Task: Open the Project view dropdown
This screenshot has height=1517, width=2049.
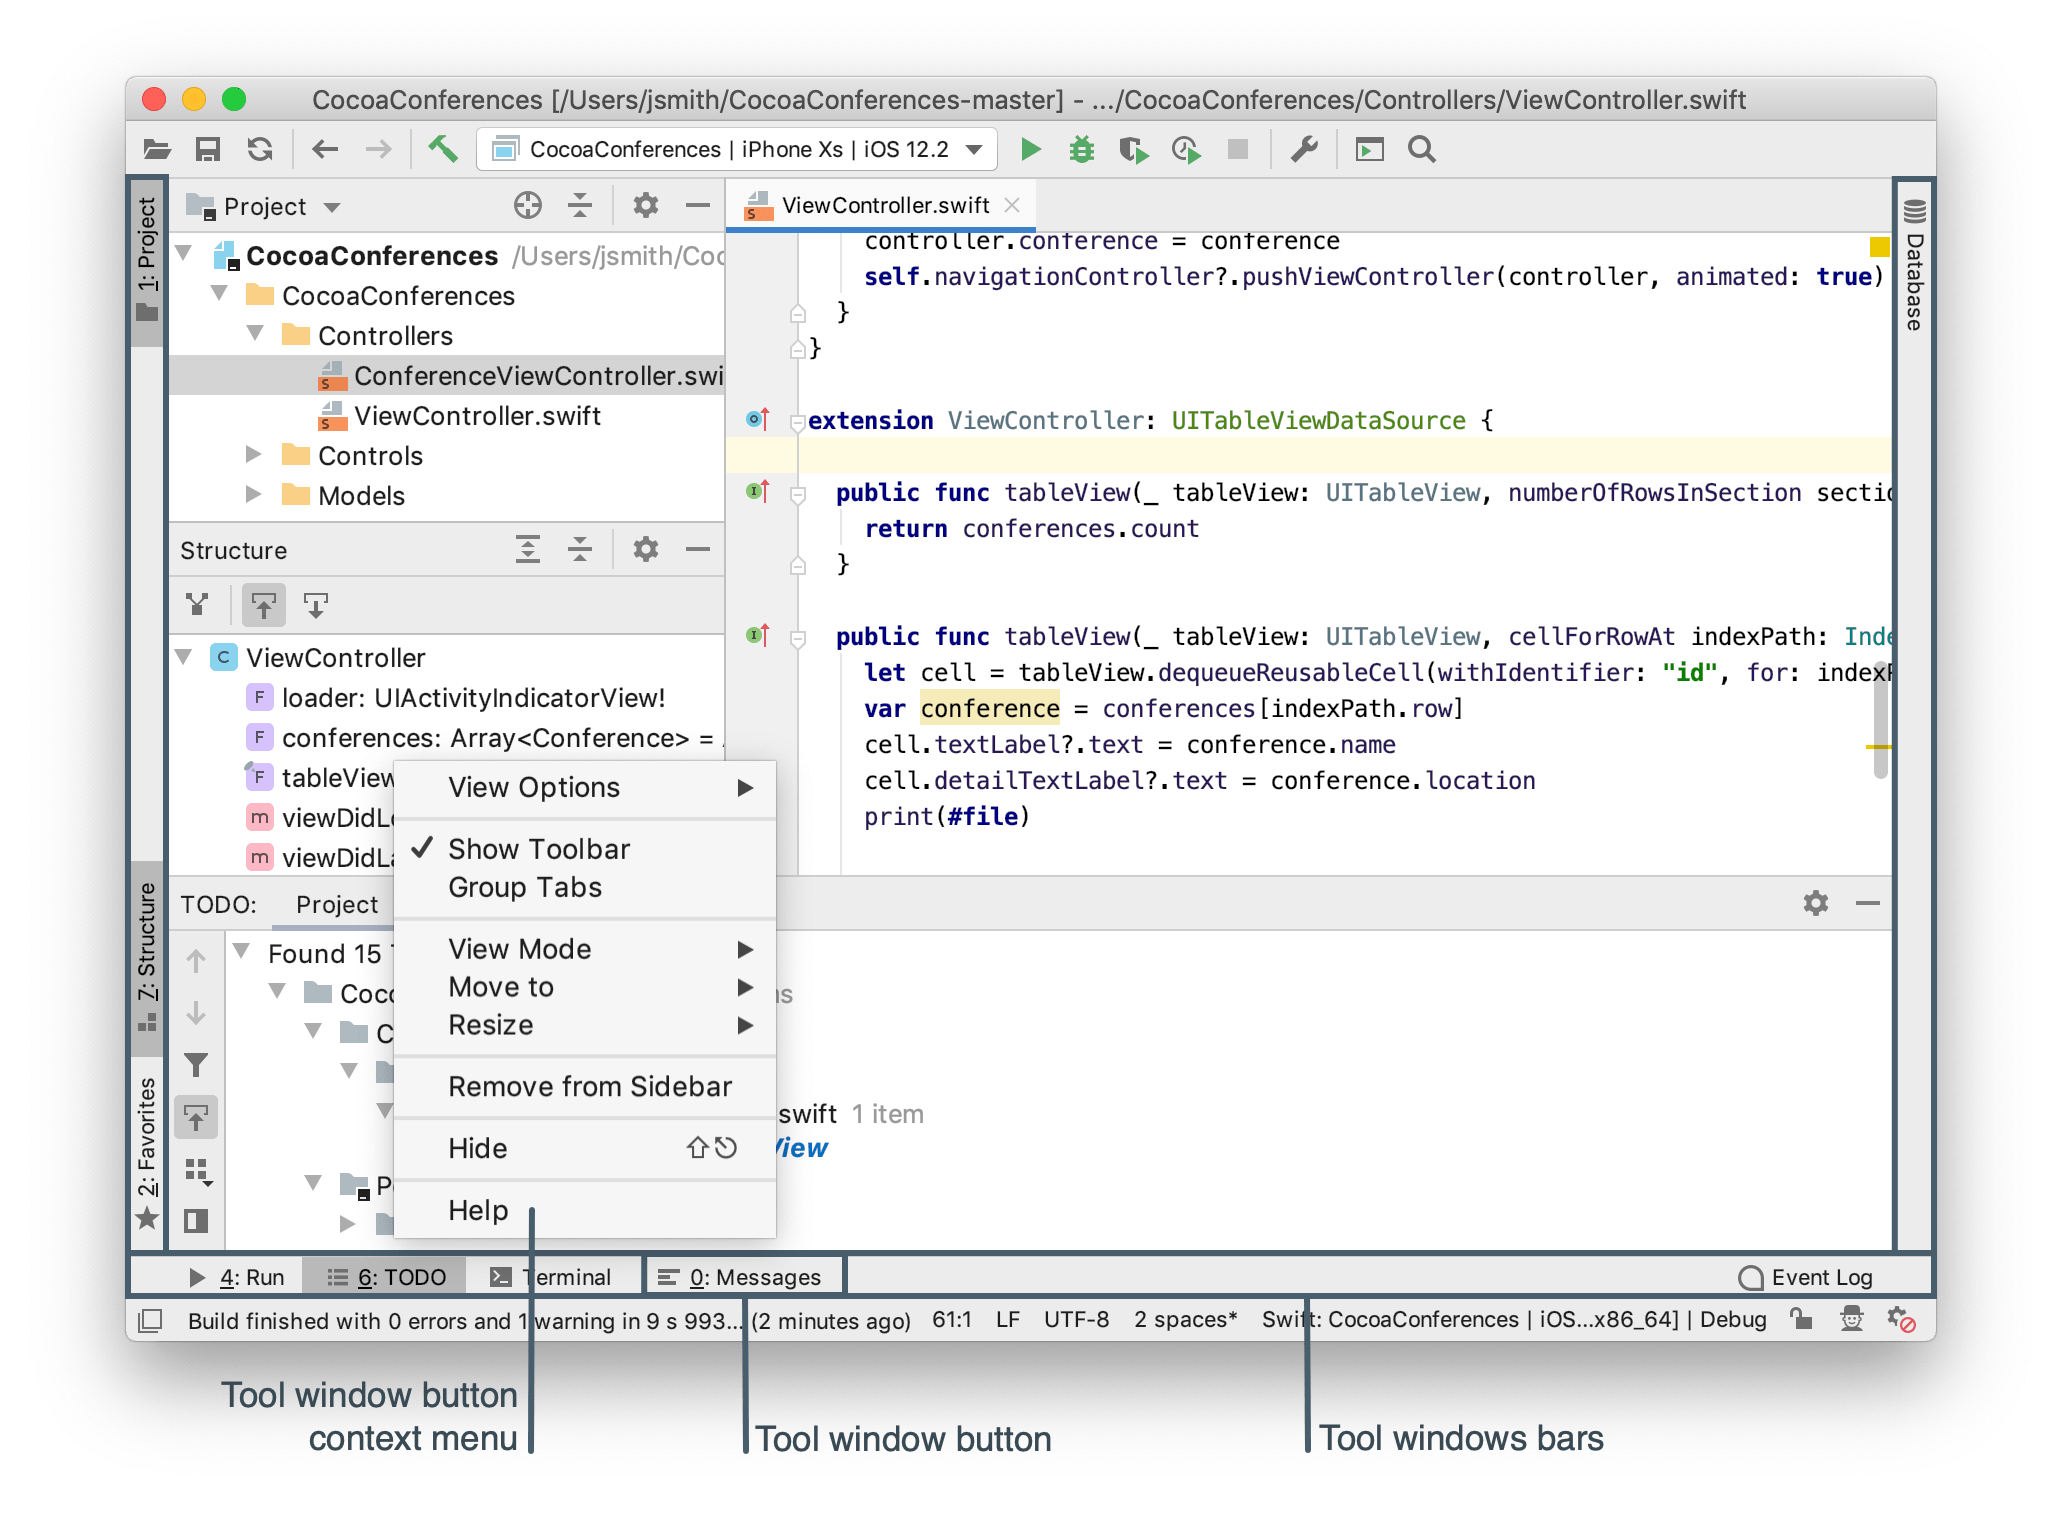Action: (x=264, y=206)
